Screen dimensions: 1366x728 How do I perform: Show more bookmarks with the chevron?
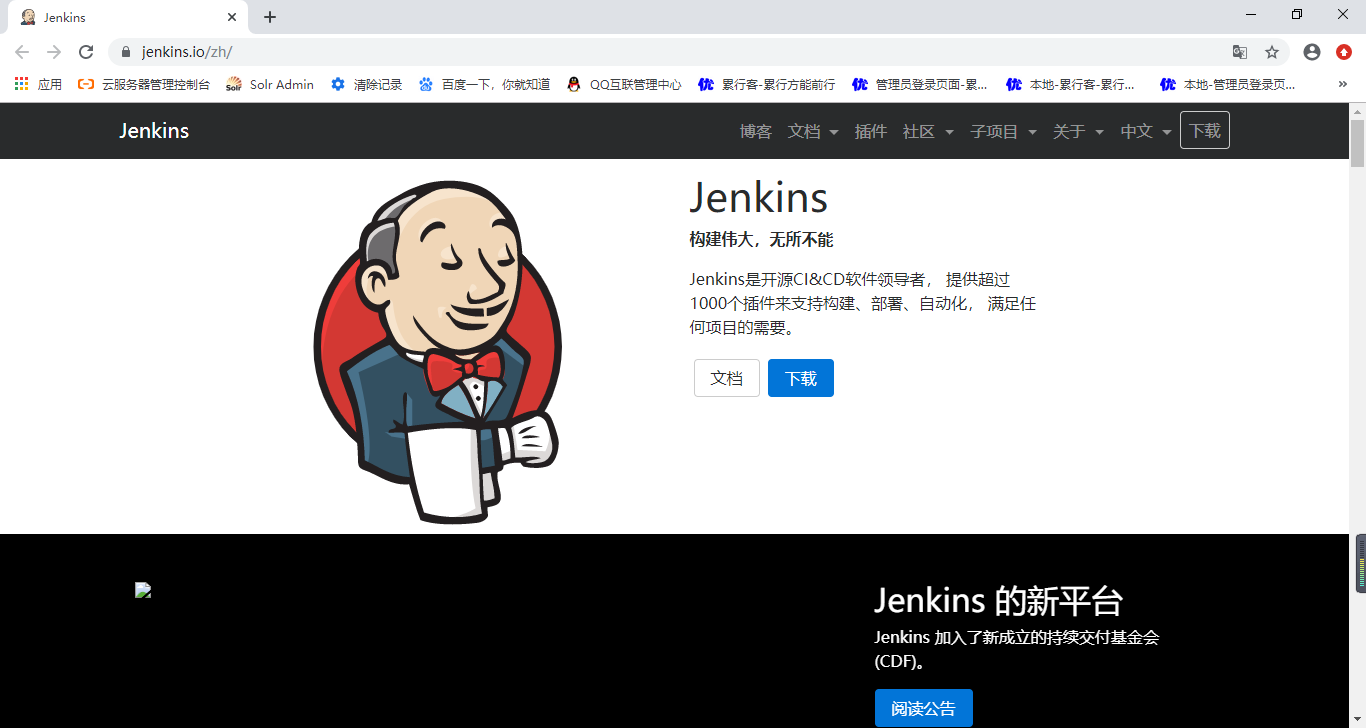click(1342, 85)
